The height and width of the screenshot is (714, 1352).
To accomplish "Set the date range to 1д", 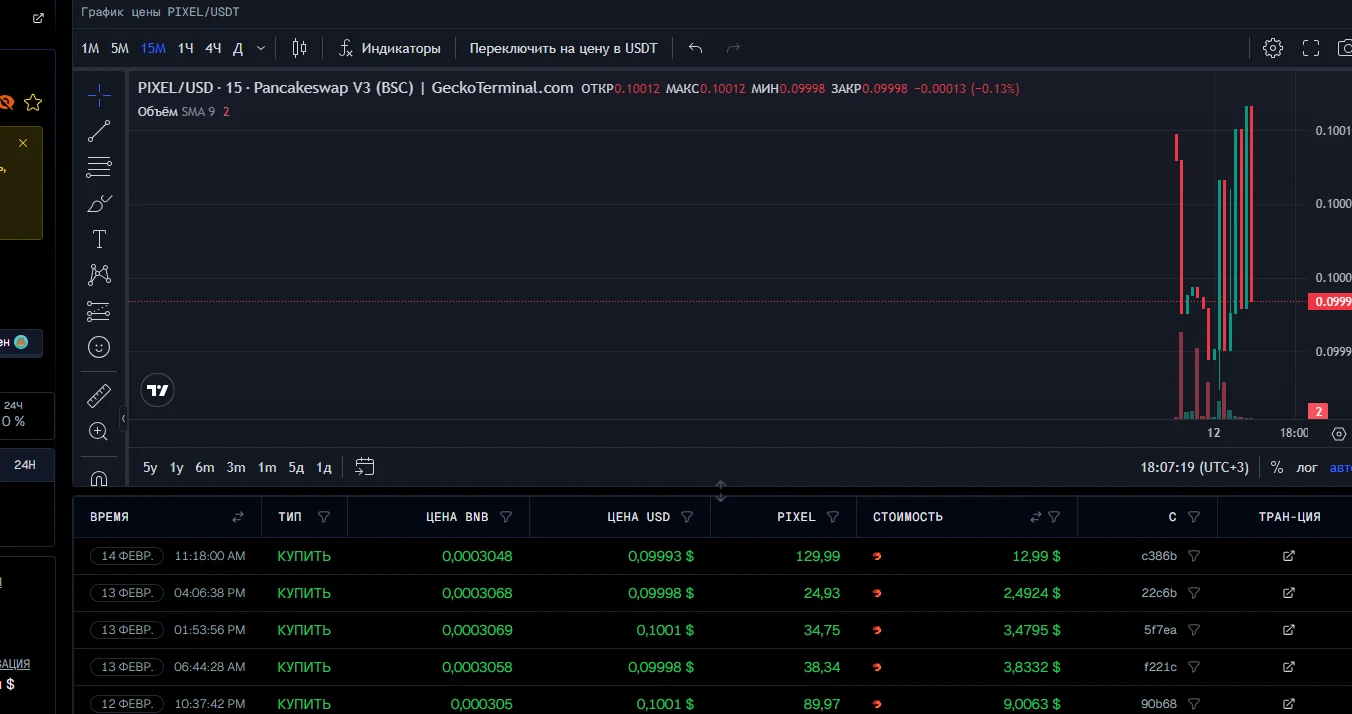I will 324,467.
